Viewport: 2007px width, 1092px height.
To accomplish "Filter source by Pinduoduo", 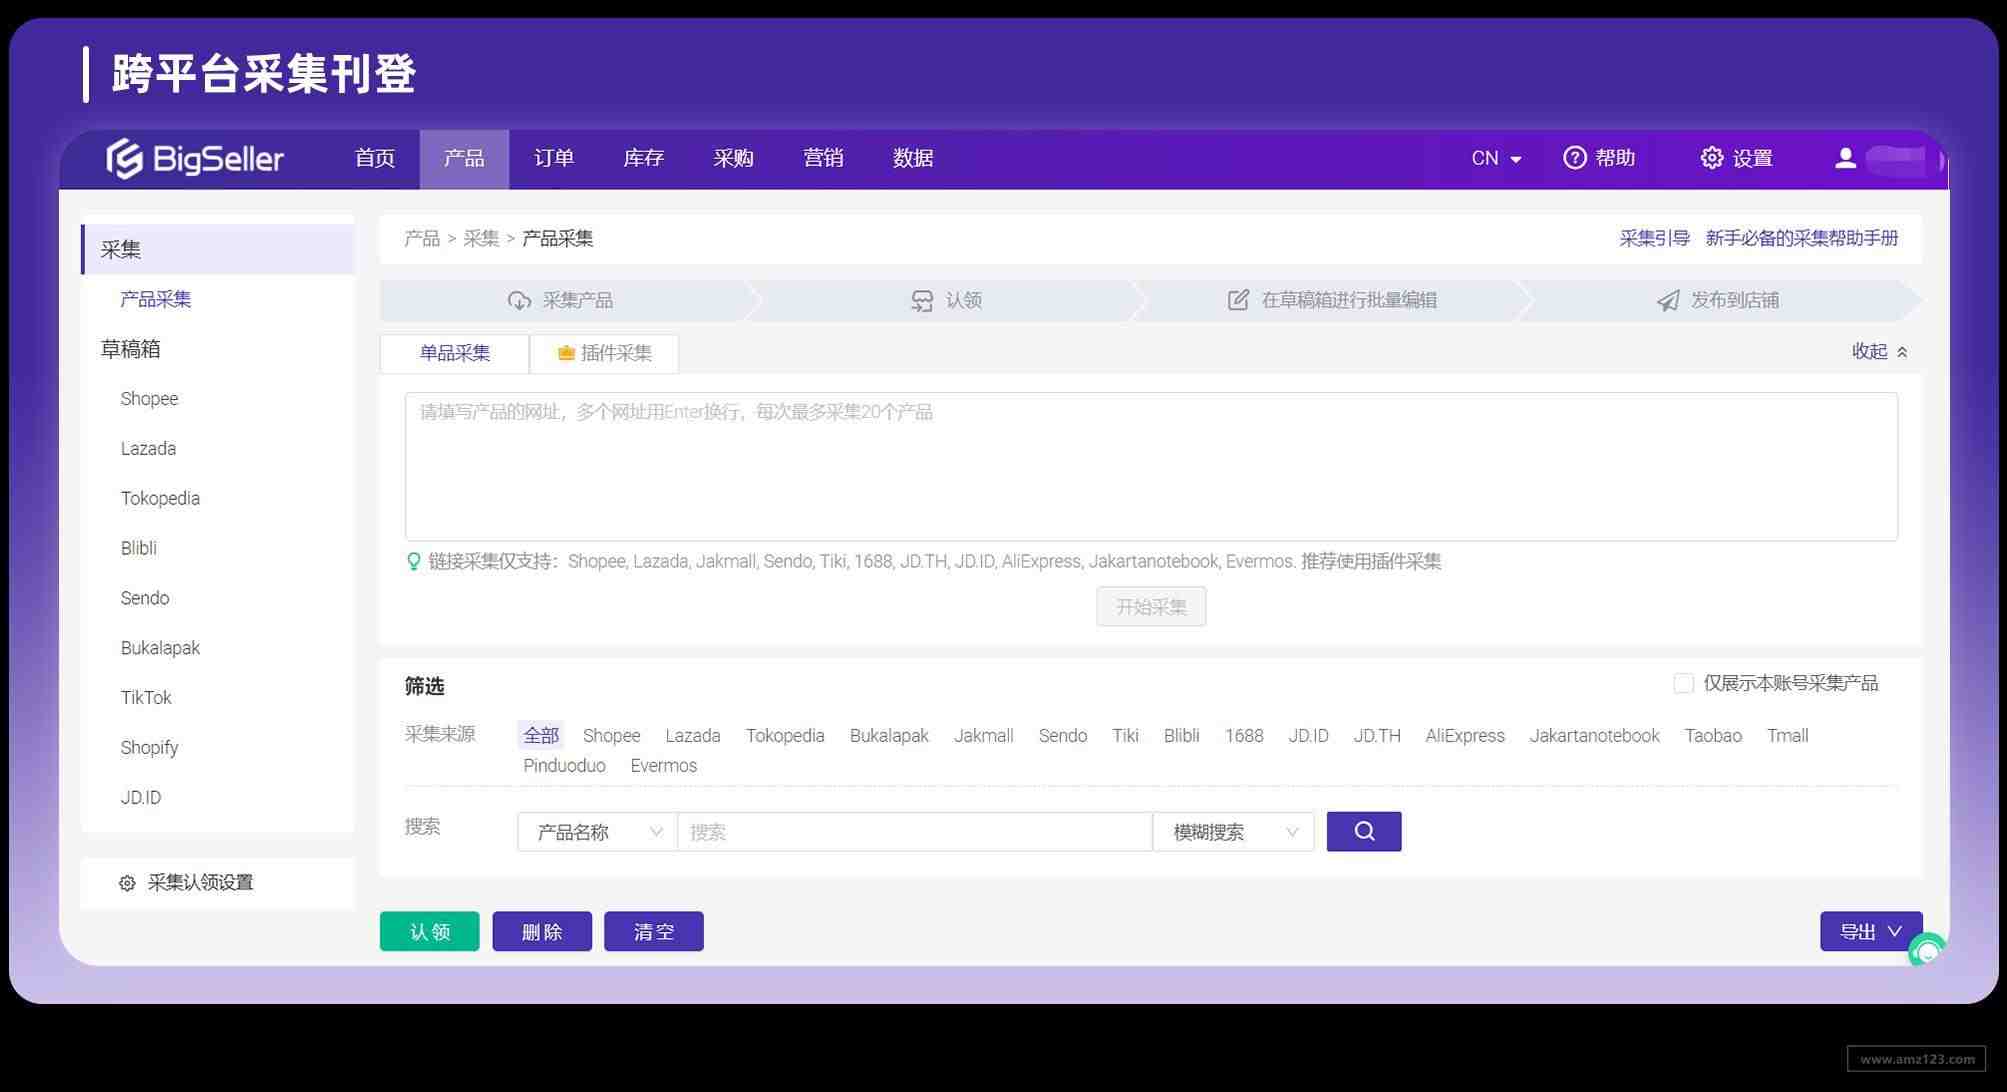I will tap(564, 766).
